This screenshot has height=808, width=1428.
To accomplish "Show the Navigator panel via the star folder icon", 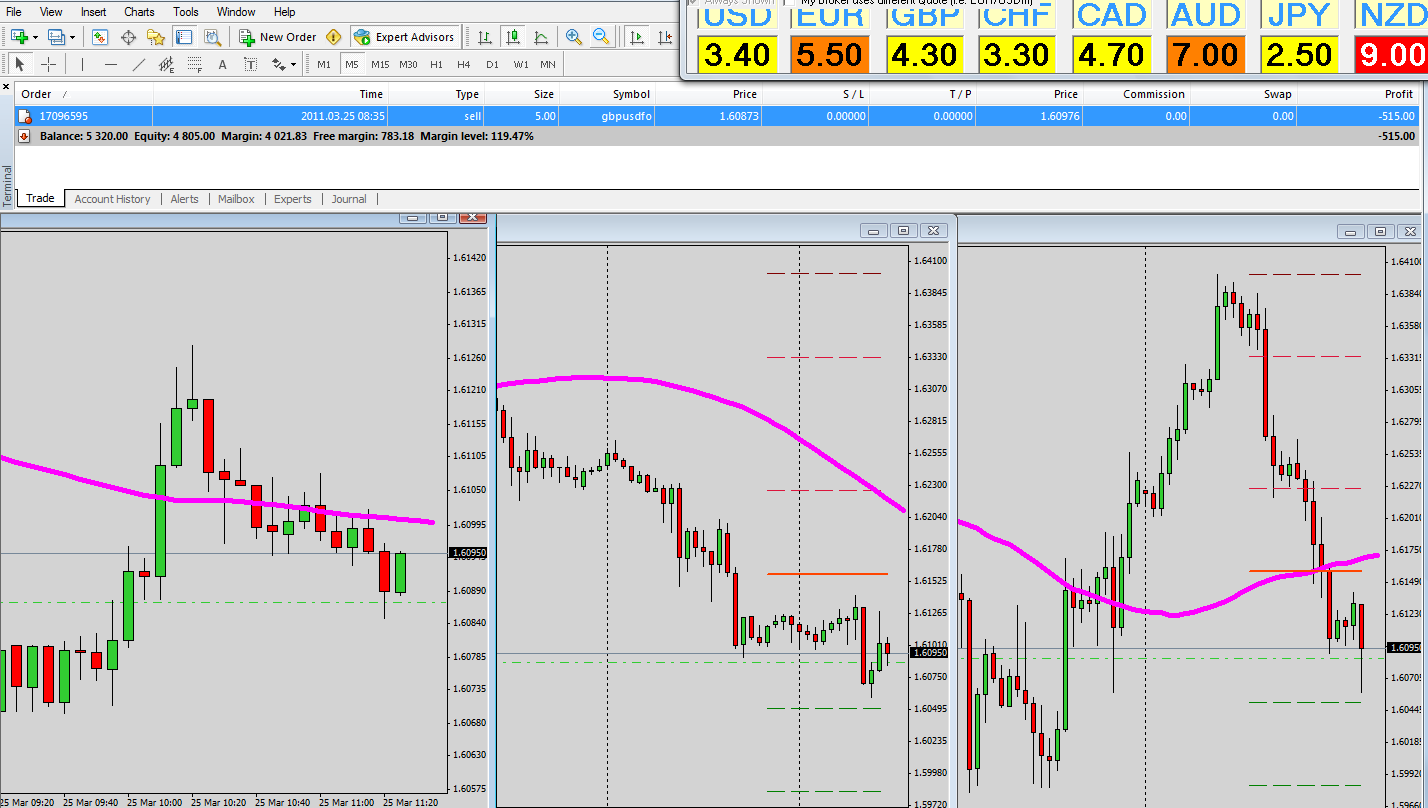I will (x=156, y=37).
